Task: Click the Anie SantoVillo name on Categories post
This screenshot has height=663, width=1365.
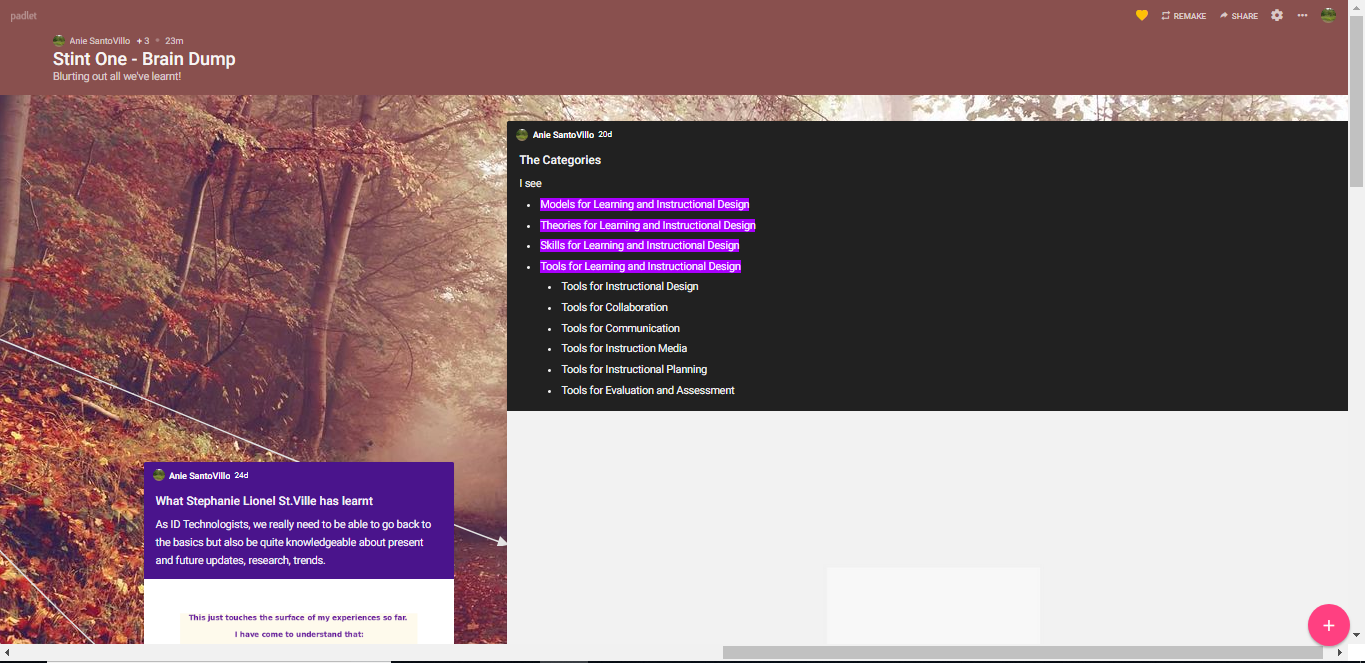Action: click(563, 135)
